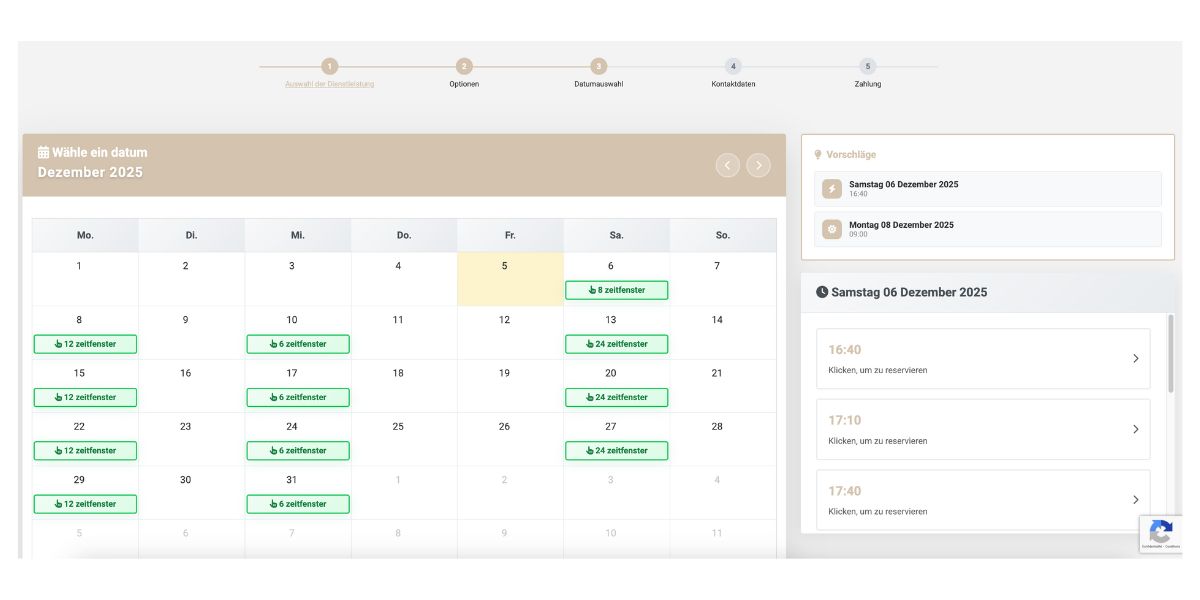Click the lightning icon for Samstag 06 suggestion
This screenshot has height=600, width=1200.
coord(832,189)
